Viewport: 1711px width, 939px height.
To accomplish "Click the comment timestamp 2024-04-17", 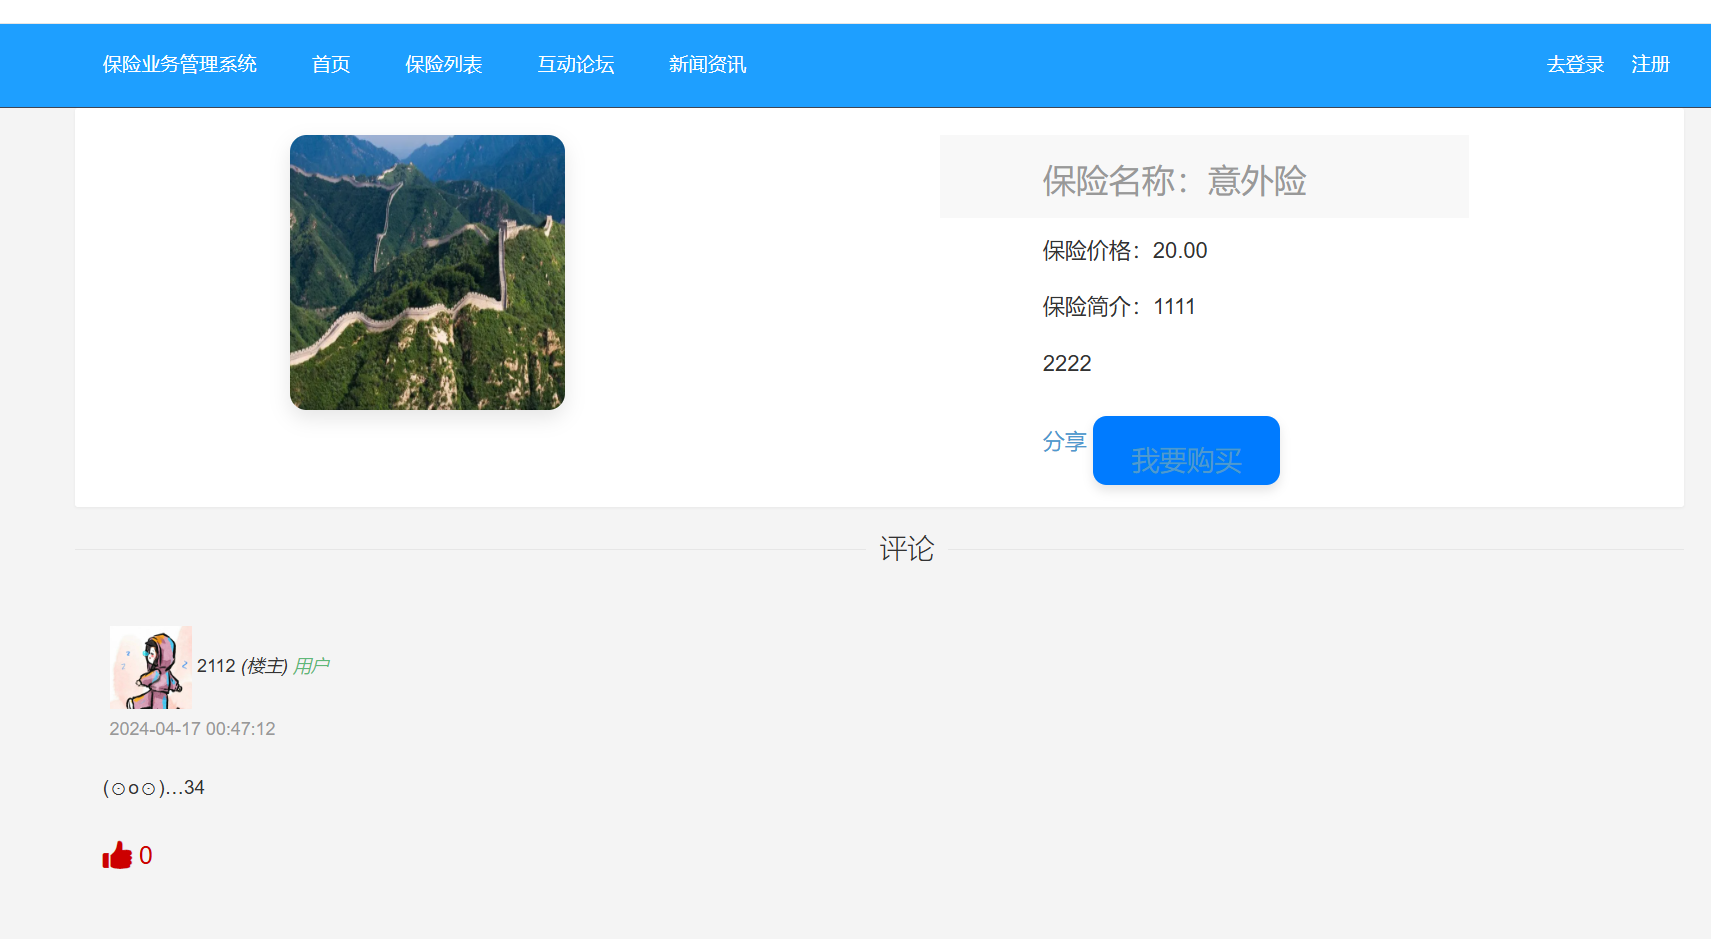I will [x=192, y=729].
